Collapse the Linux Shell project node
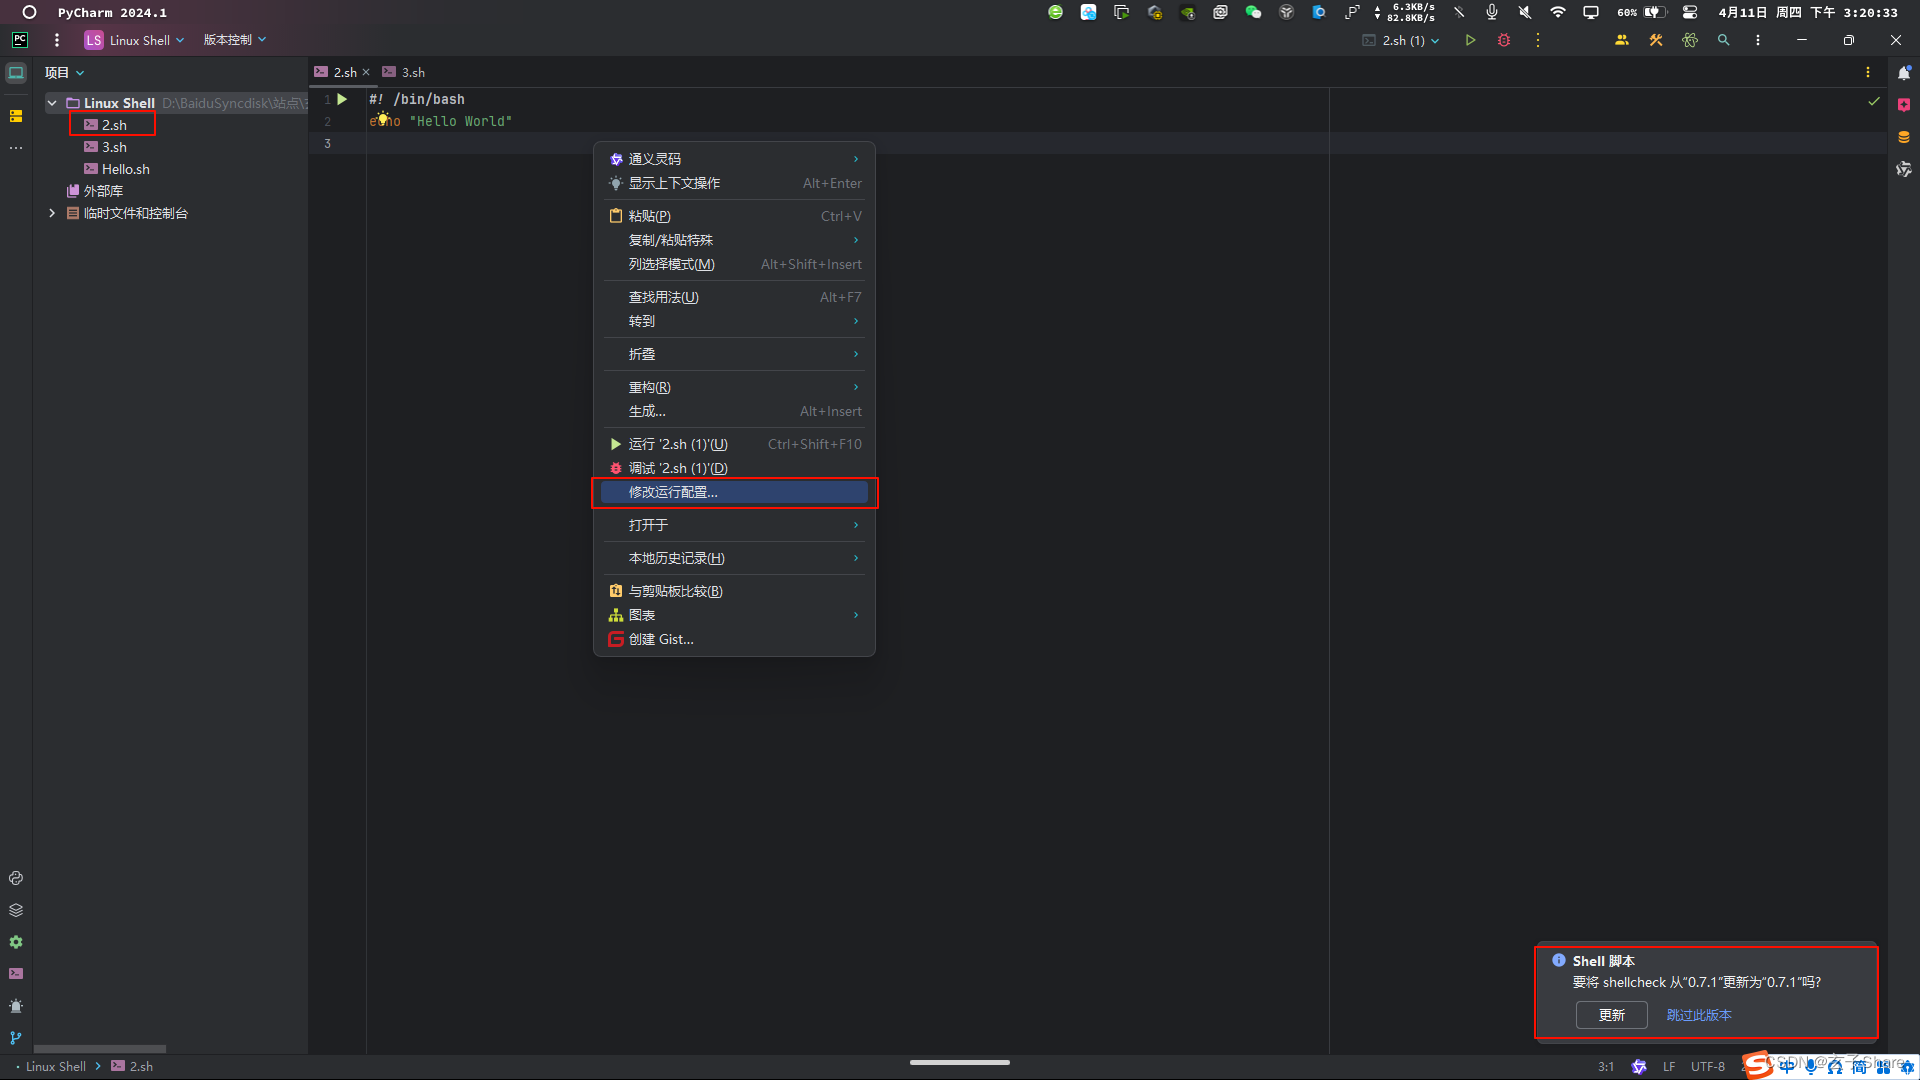The width and height of the screenshot is (1920, 1080). pos(52,103)
